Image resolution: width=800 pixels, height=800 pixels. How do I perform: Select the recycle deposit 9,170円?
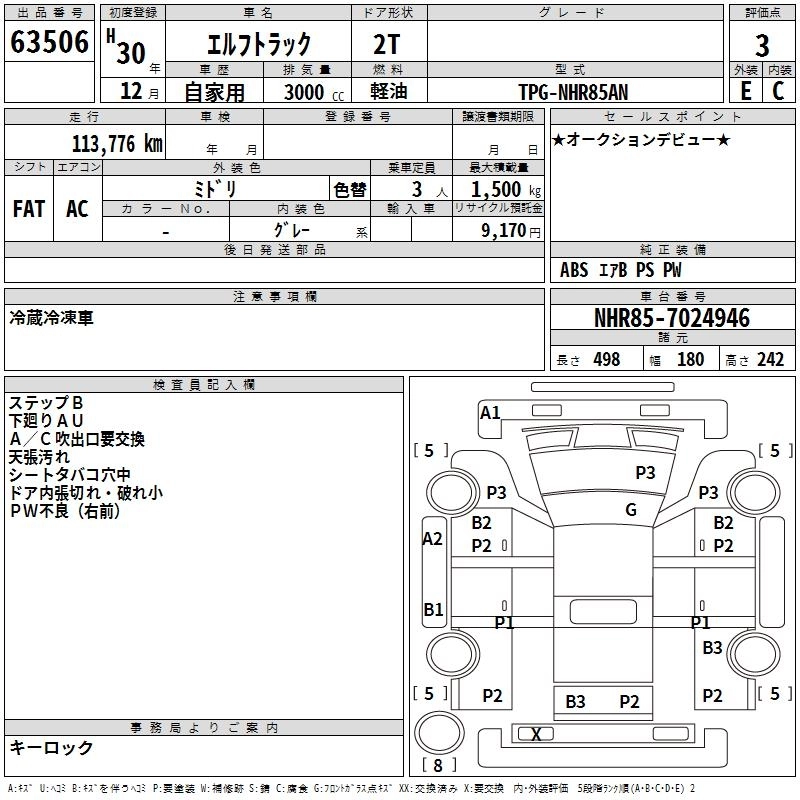click(x=511, y=231)
